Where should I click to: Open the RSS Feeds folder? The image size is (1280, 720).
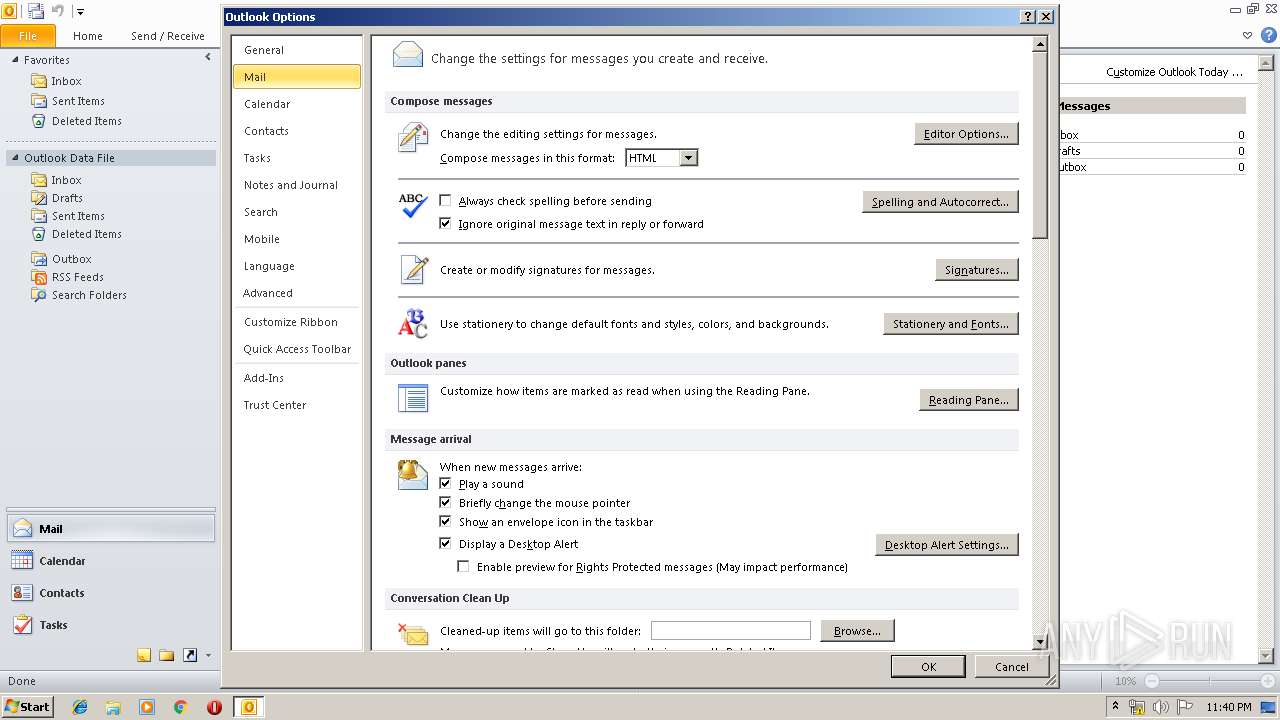(78, 277)
